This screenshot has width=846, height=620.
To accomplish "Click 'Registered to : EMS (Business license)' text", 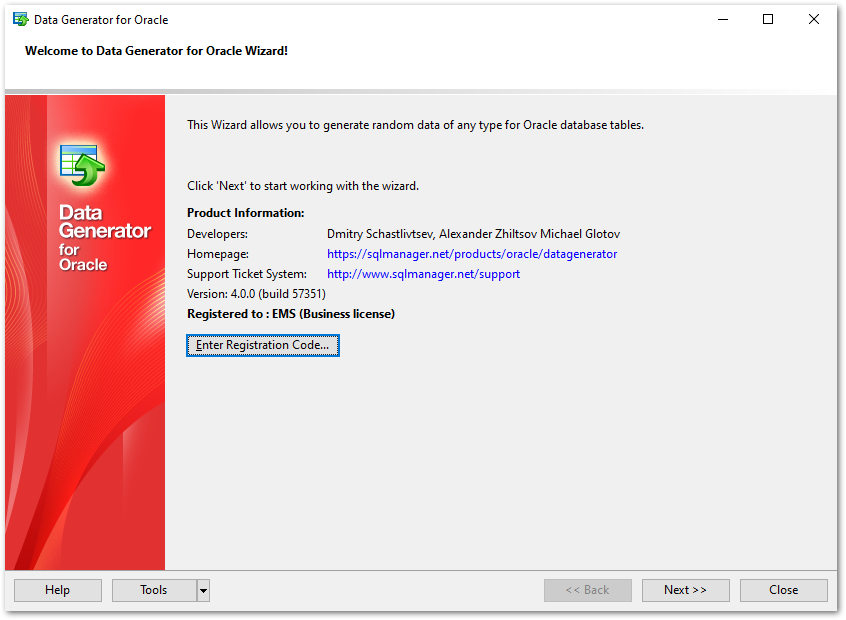I will click(291, 314).
